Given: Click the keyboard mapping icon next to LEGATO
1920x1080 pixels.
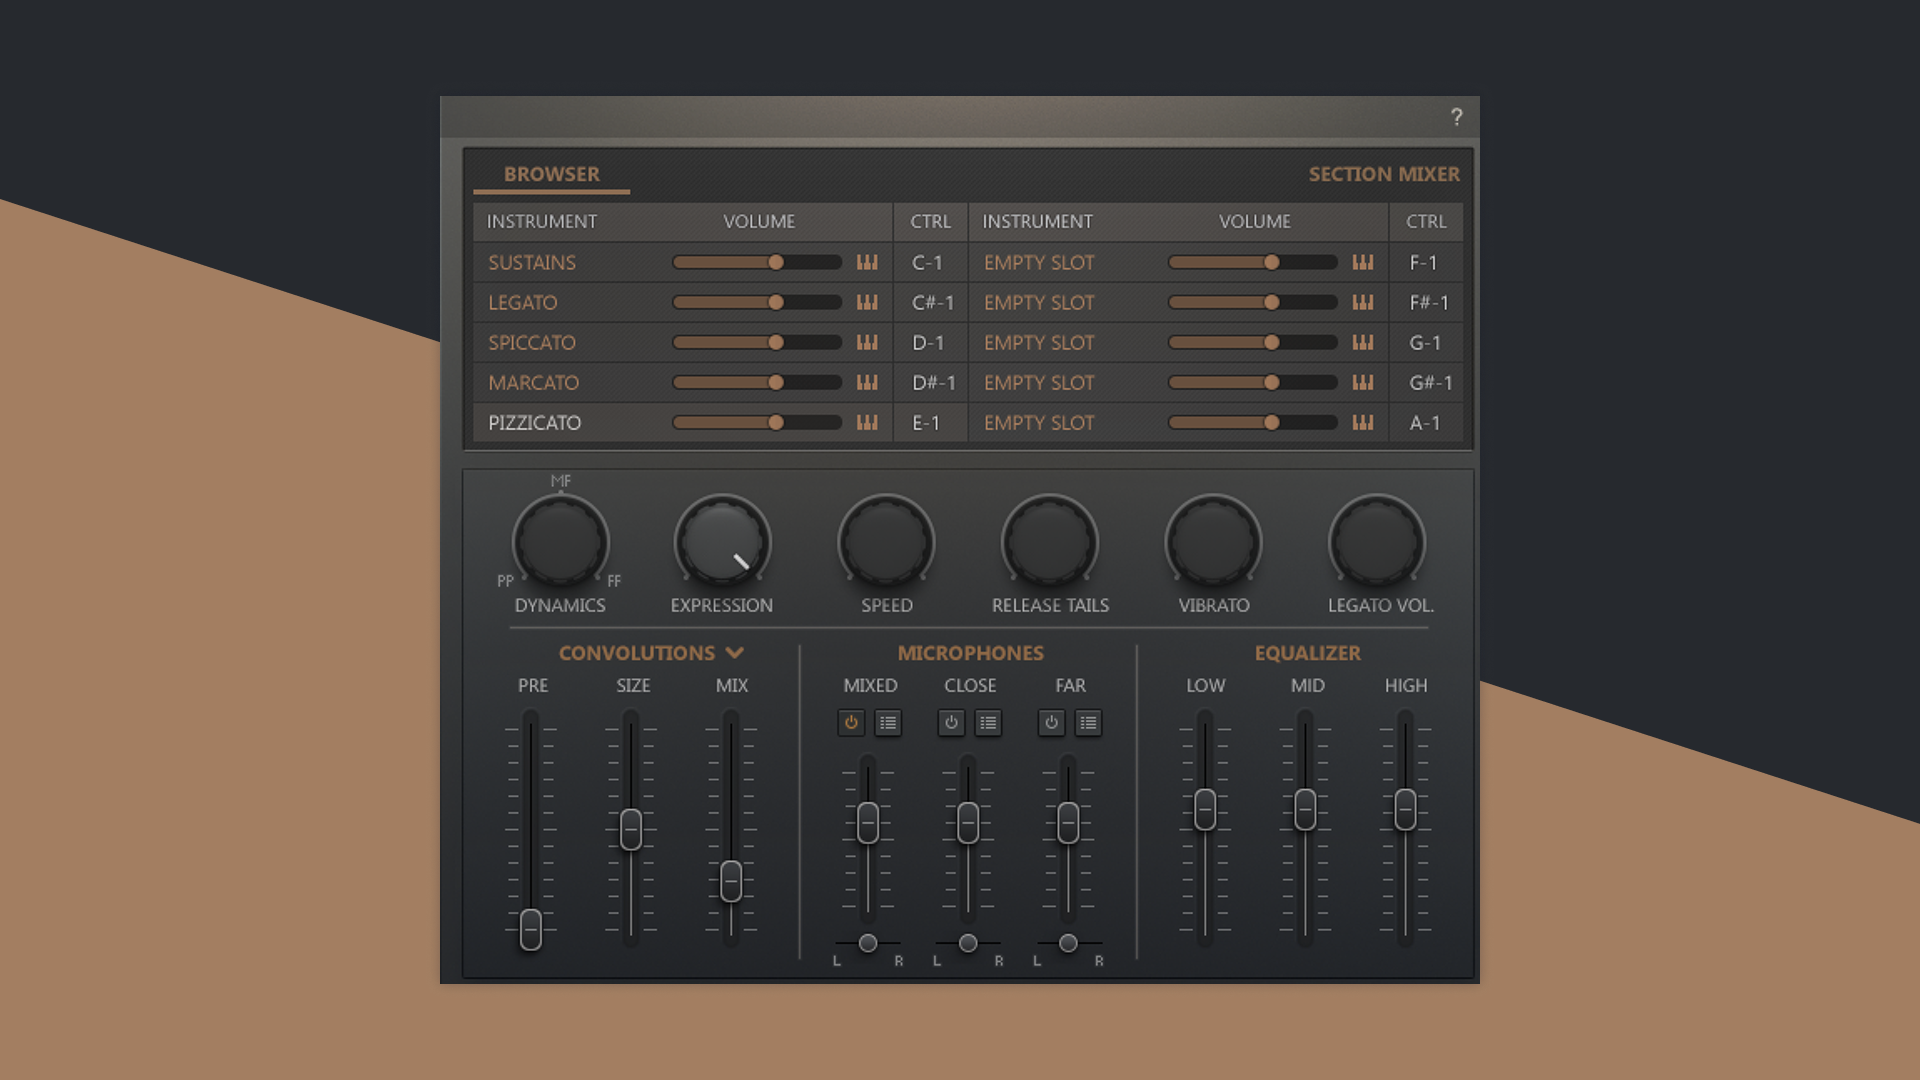Looking at the screenshot, I should click(866, 302).
